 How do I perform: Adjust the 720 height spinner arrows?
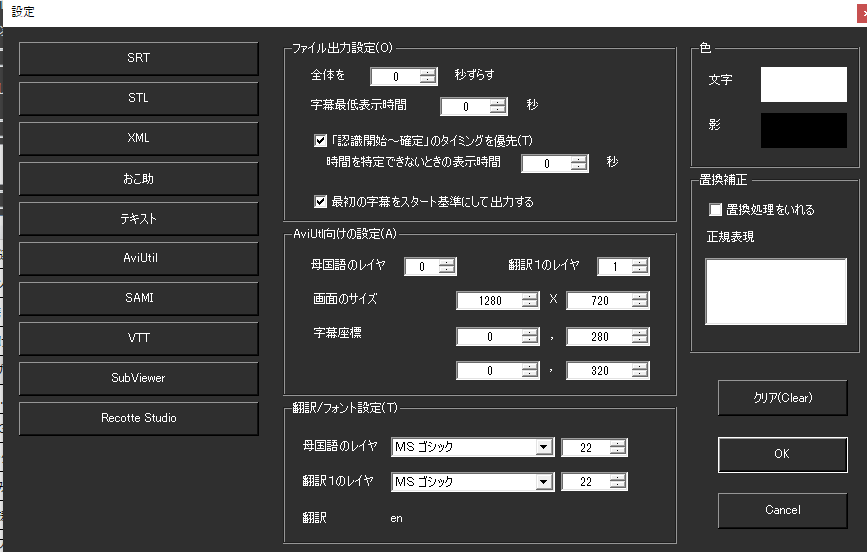(640, 300)
